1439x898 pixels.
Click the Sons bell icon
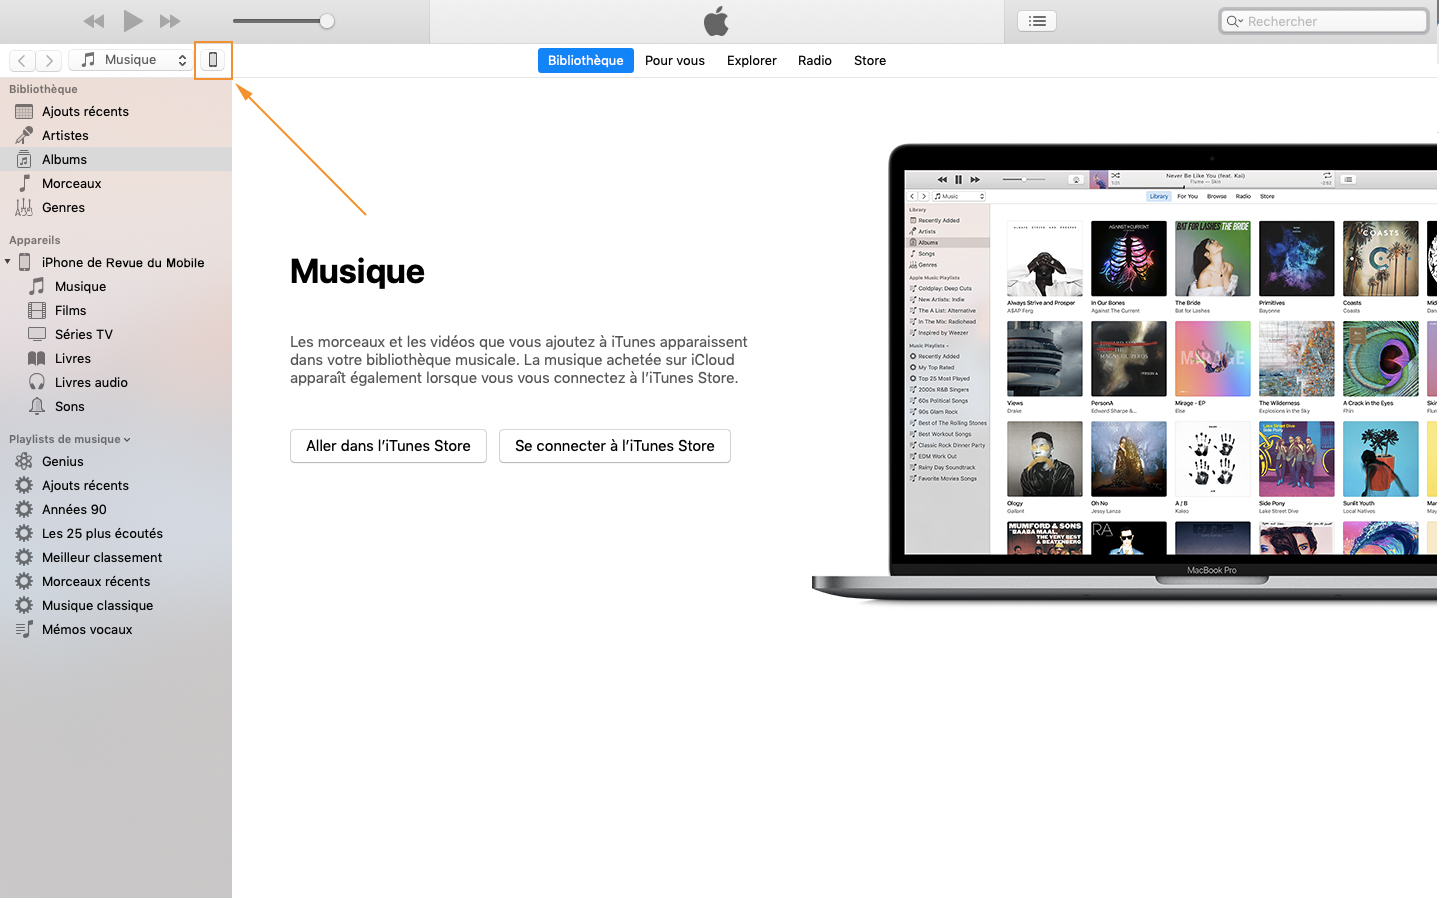[37, 406]
